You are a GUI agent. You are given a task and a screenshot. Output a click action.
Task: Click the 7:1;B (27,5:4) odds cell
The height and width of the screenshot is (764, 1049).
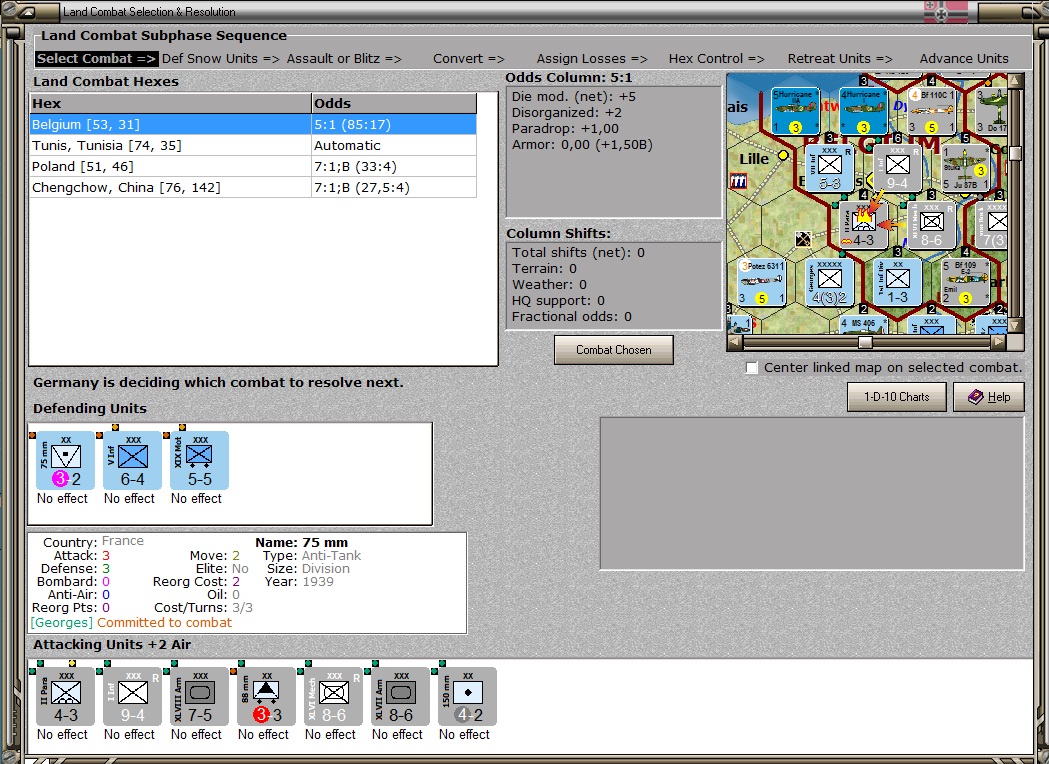[x=394, y=187]
